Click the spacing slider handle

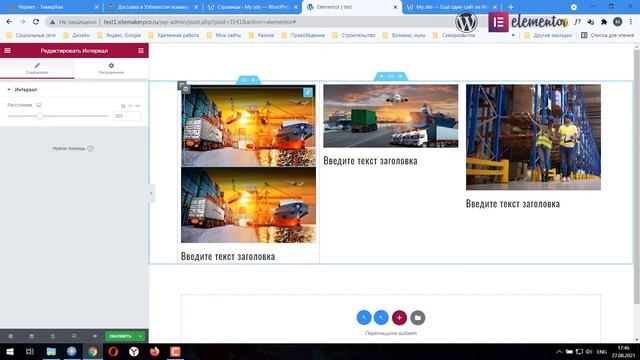point(40,116)
